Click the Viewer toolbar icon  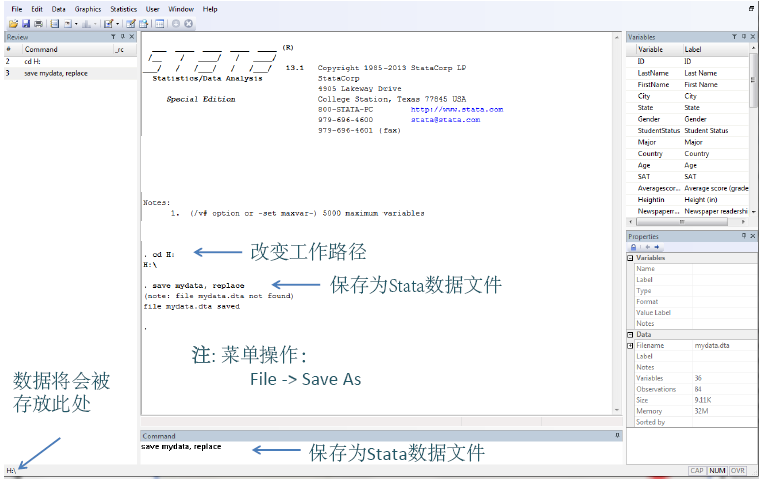click(x=68, y=23)
